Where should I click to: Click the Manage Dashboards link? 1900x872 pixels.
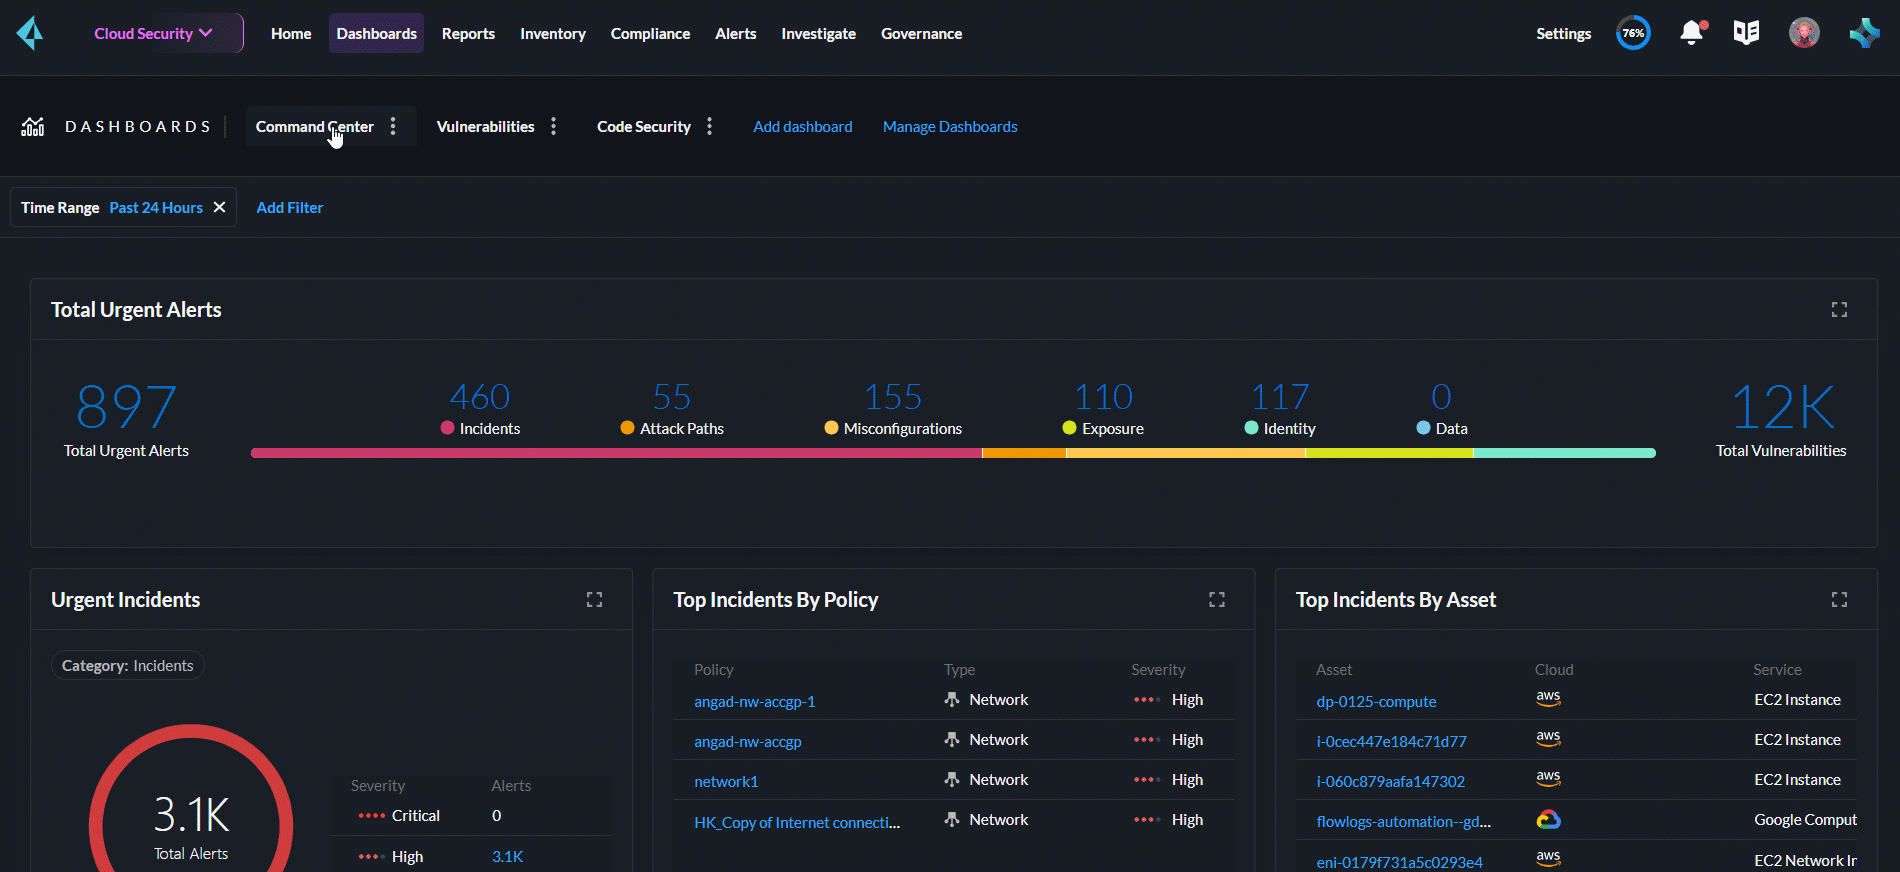click(950, 126)
